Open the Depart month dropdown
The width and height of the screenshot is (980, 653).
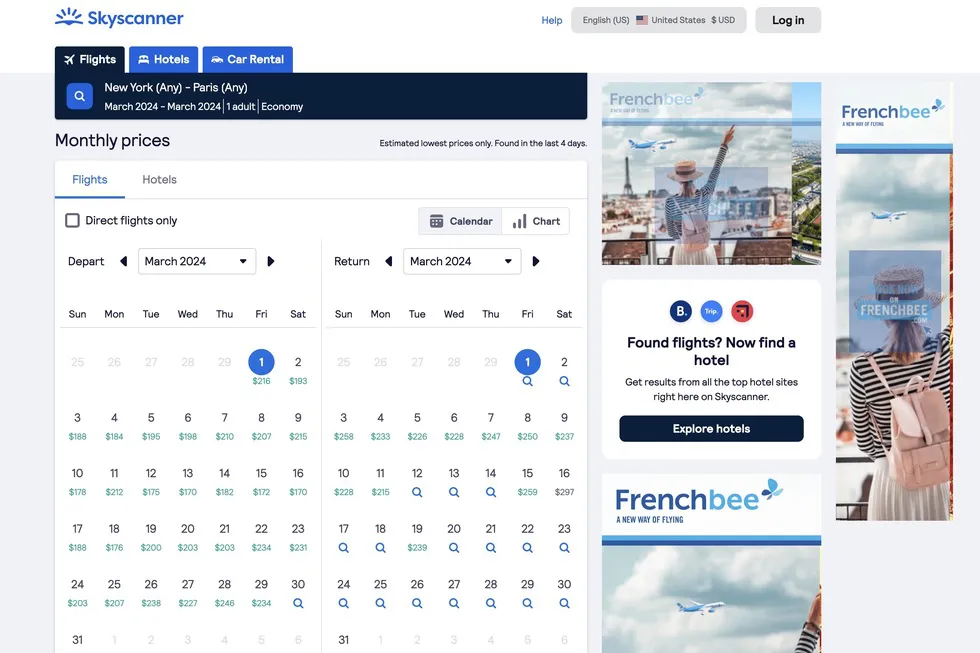point(197,261)
